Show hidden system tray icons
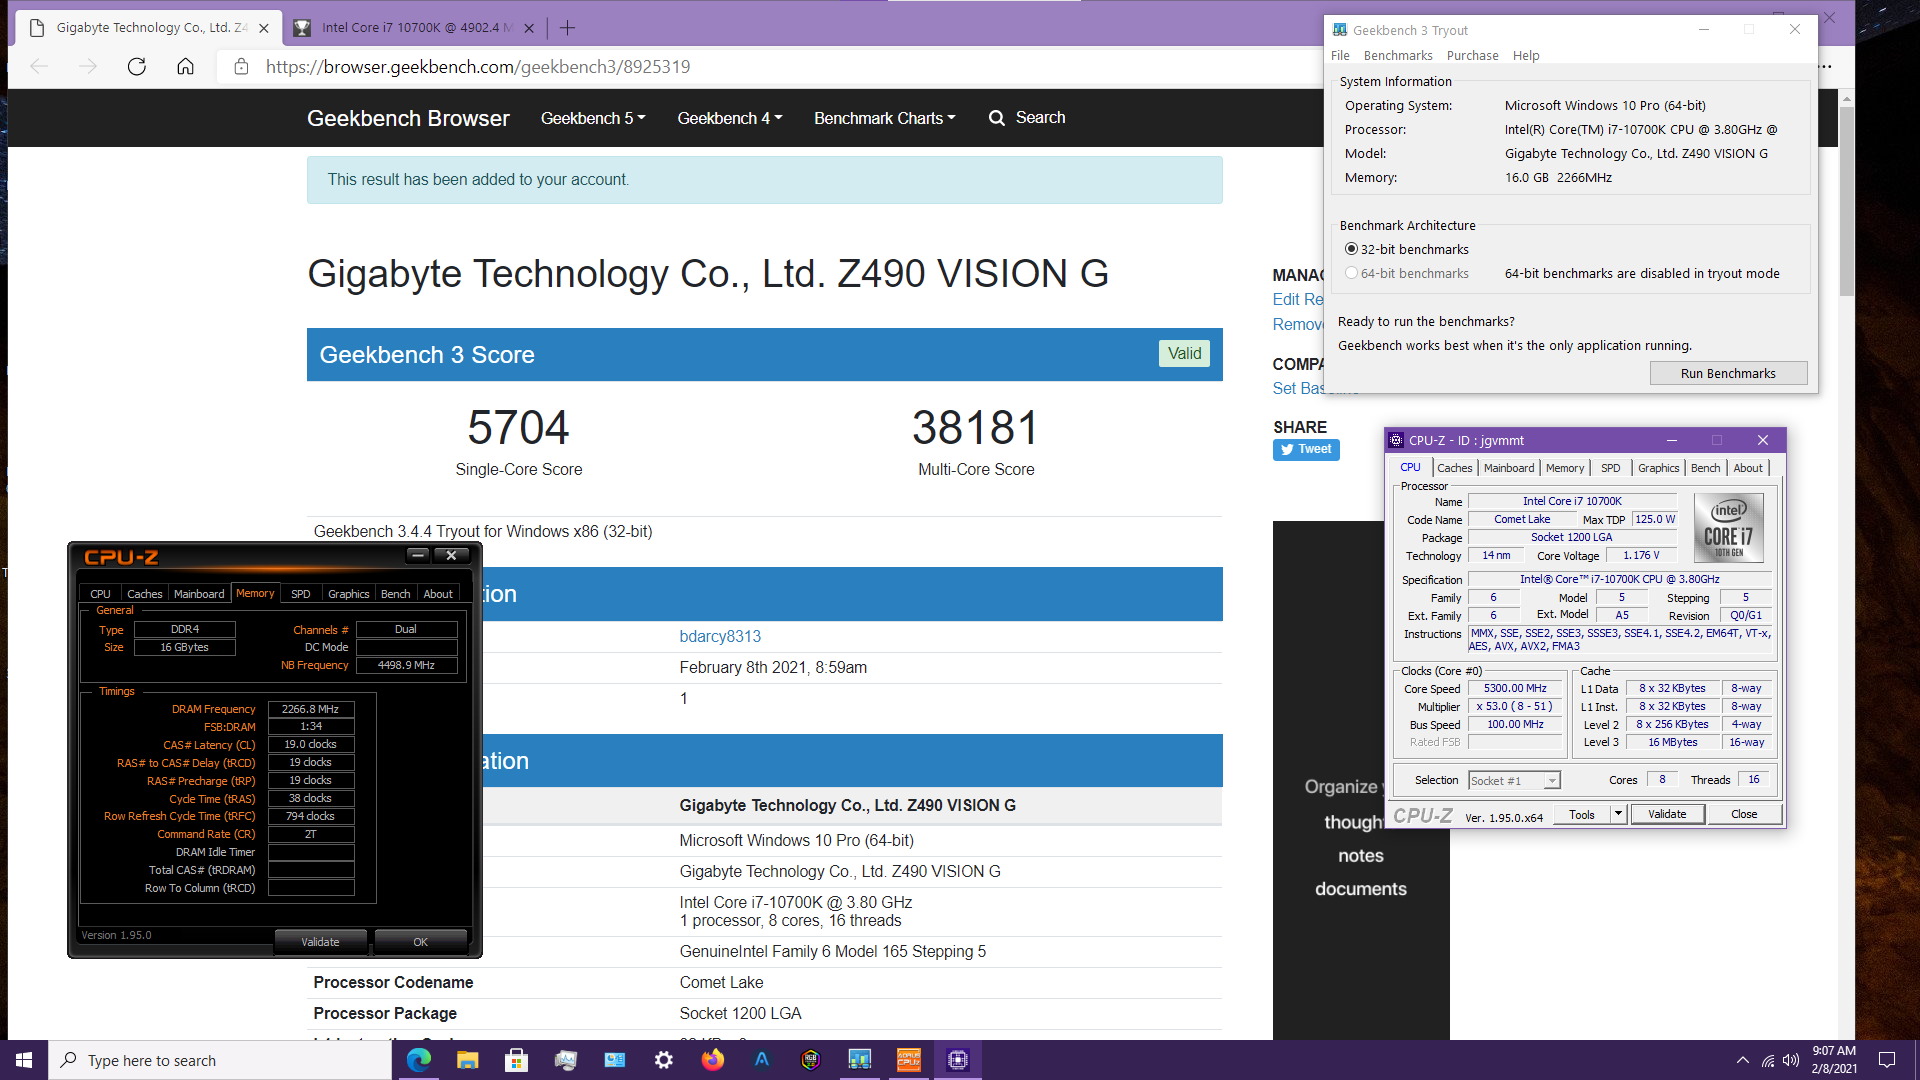Image resolution: width=1920 pixels, height=1080 pixels. (x=1743, y=1060)
